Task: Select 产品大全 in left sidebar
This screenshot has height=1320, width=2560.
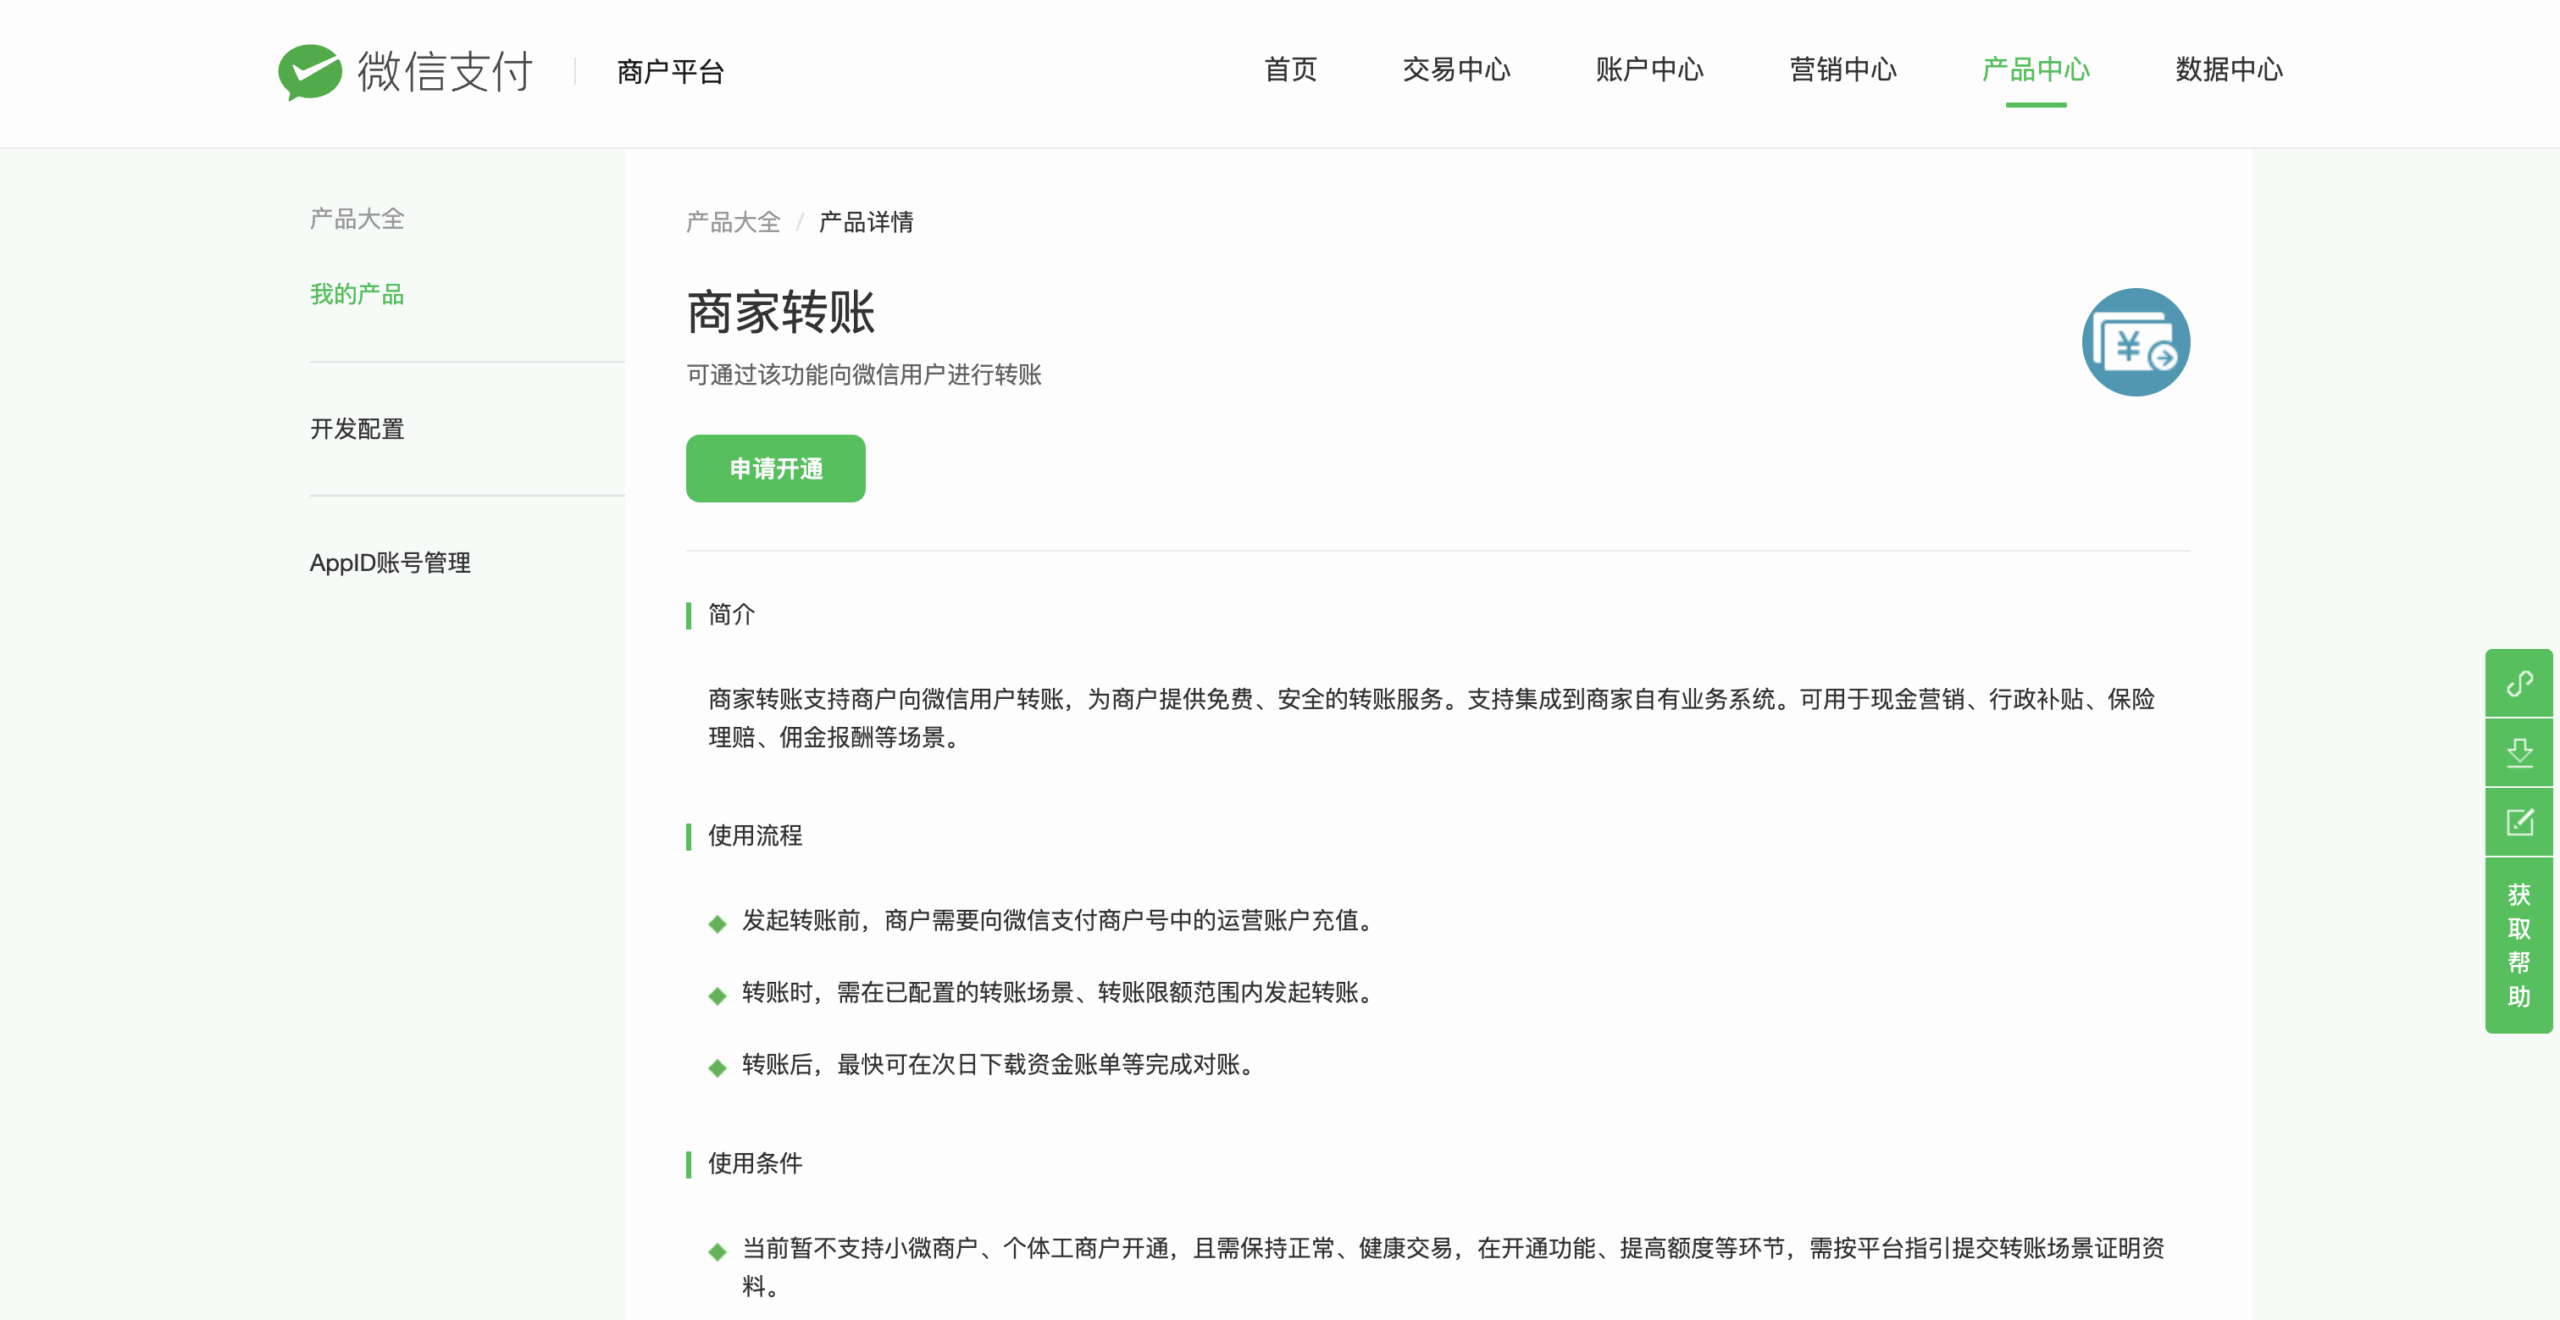Action: [x=356, y=218]
